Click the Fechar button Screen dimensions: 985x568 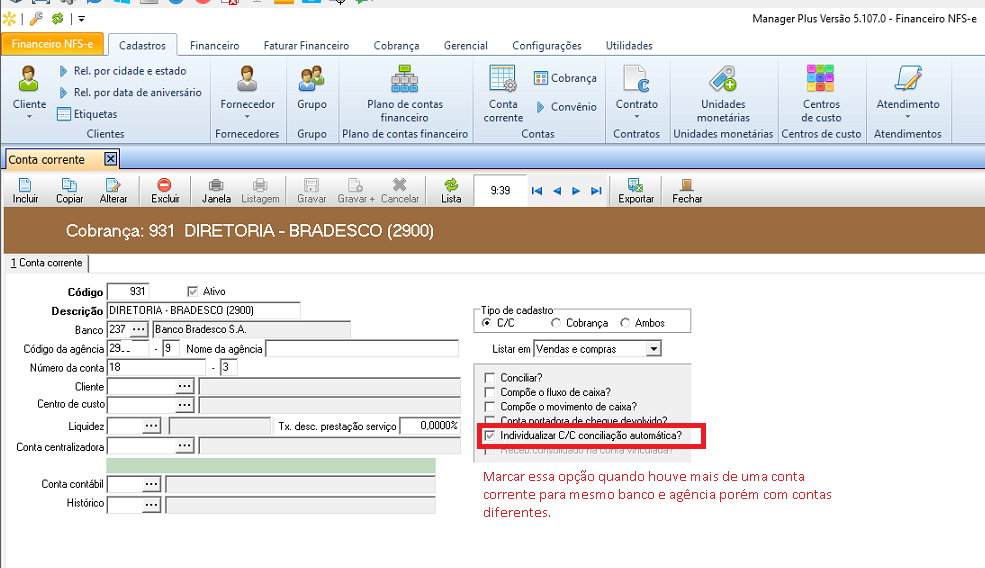point(686,189)
